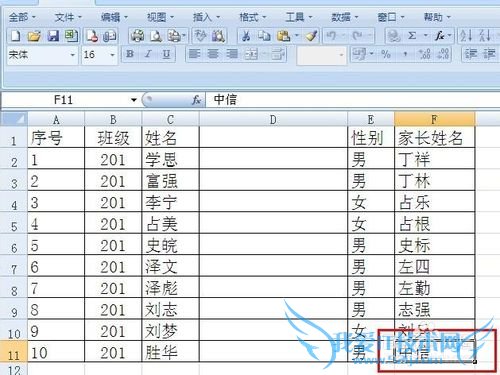Toggle Bold formatting
Screen dimensions: 500x375
point(130,54)
